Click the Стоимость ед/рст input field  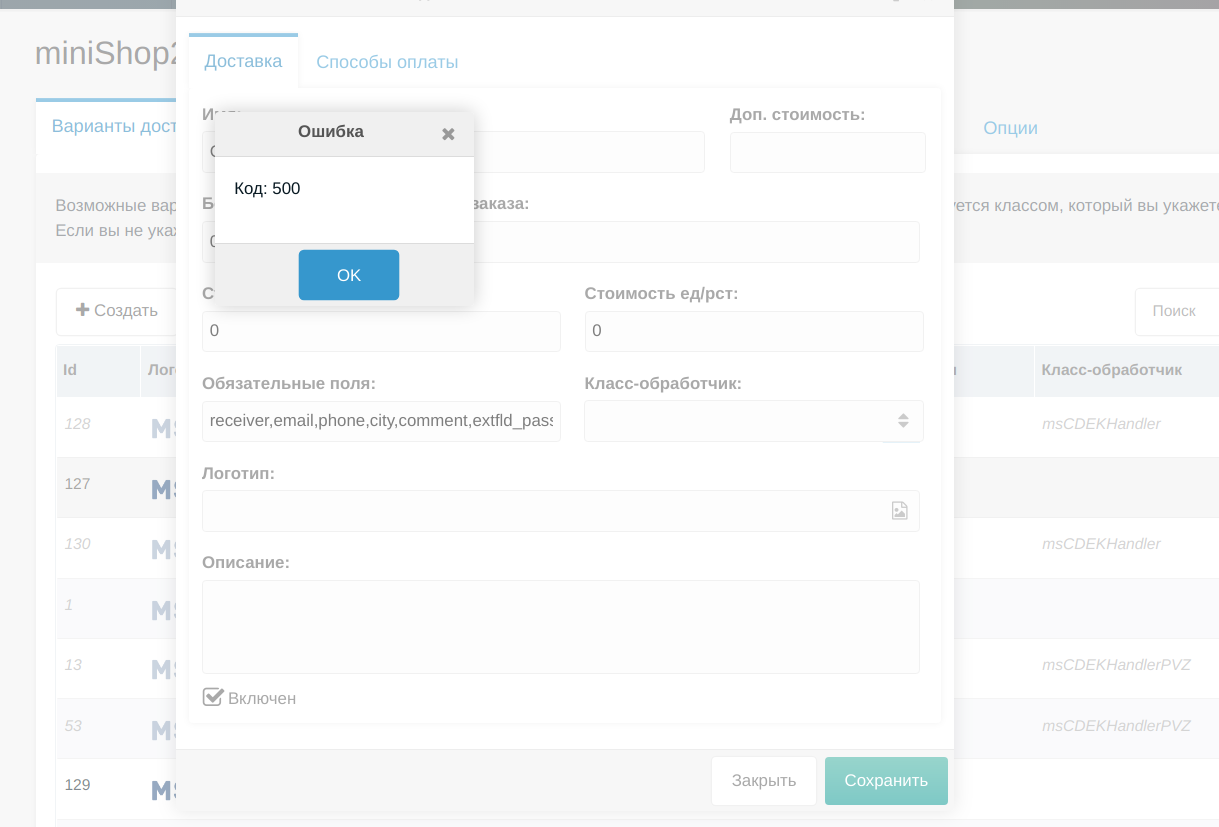(753, 331)
